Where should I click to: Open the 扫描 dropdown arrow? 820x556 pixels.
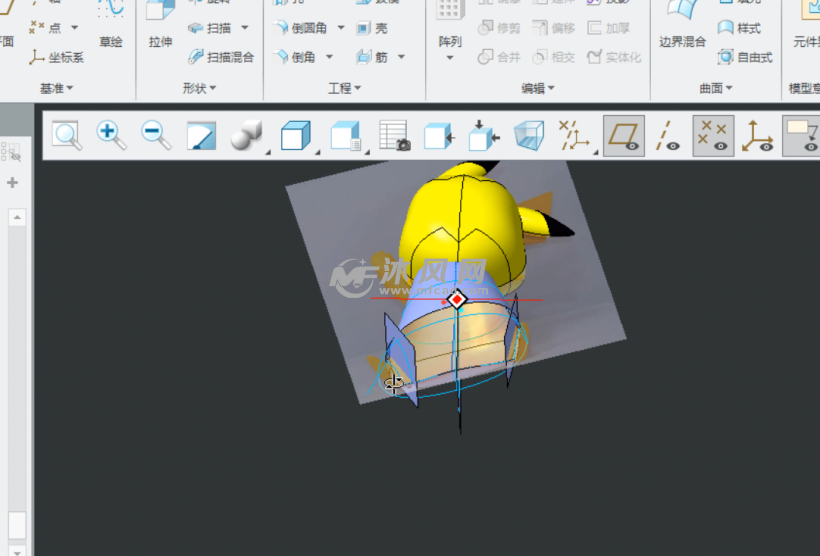coord(245,27)
